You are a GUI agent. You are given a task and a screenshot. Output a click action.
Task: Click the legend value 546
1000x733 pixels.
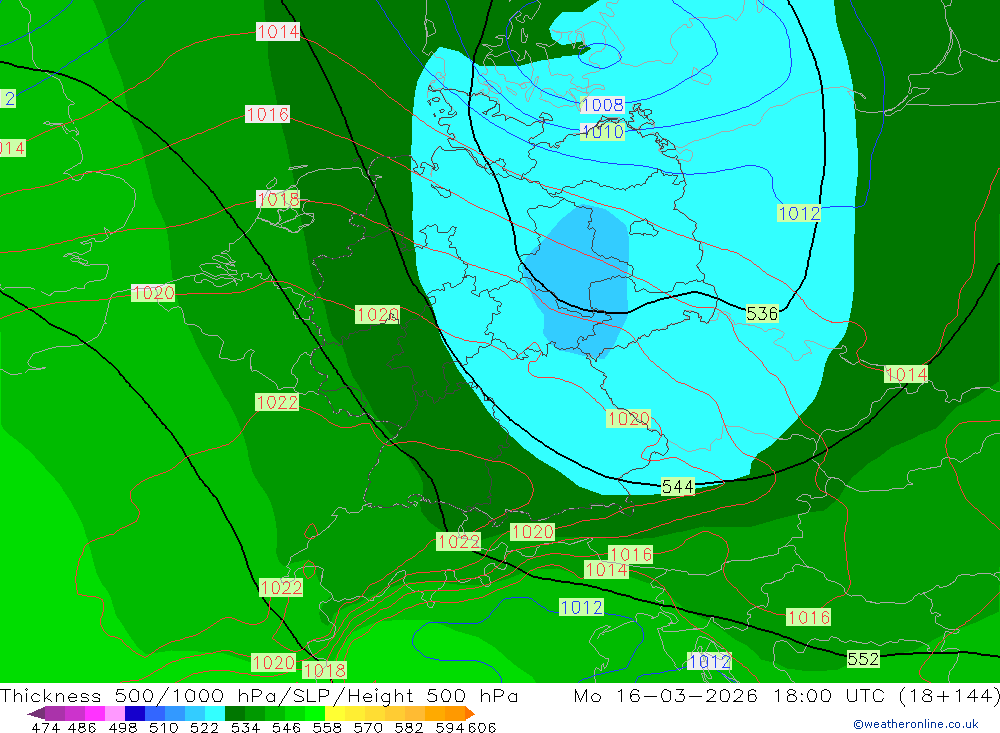point(286,728)
